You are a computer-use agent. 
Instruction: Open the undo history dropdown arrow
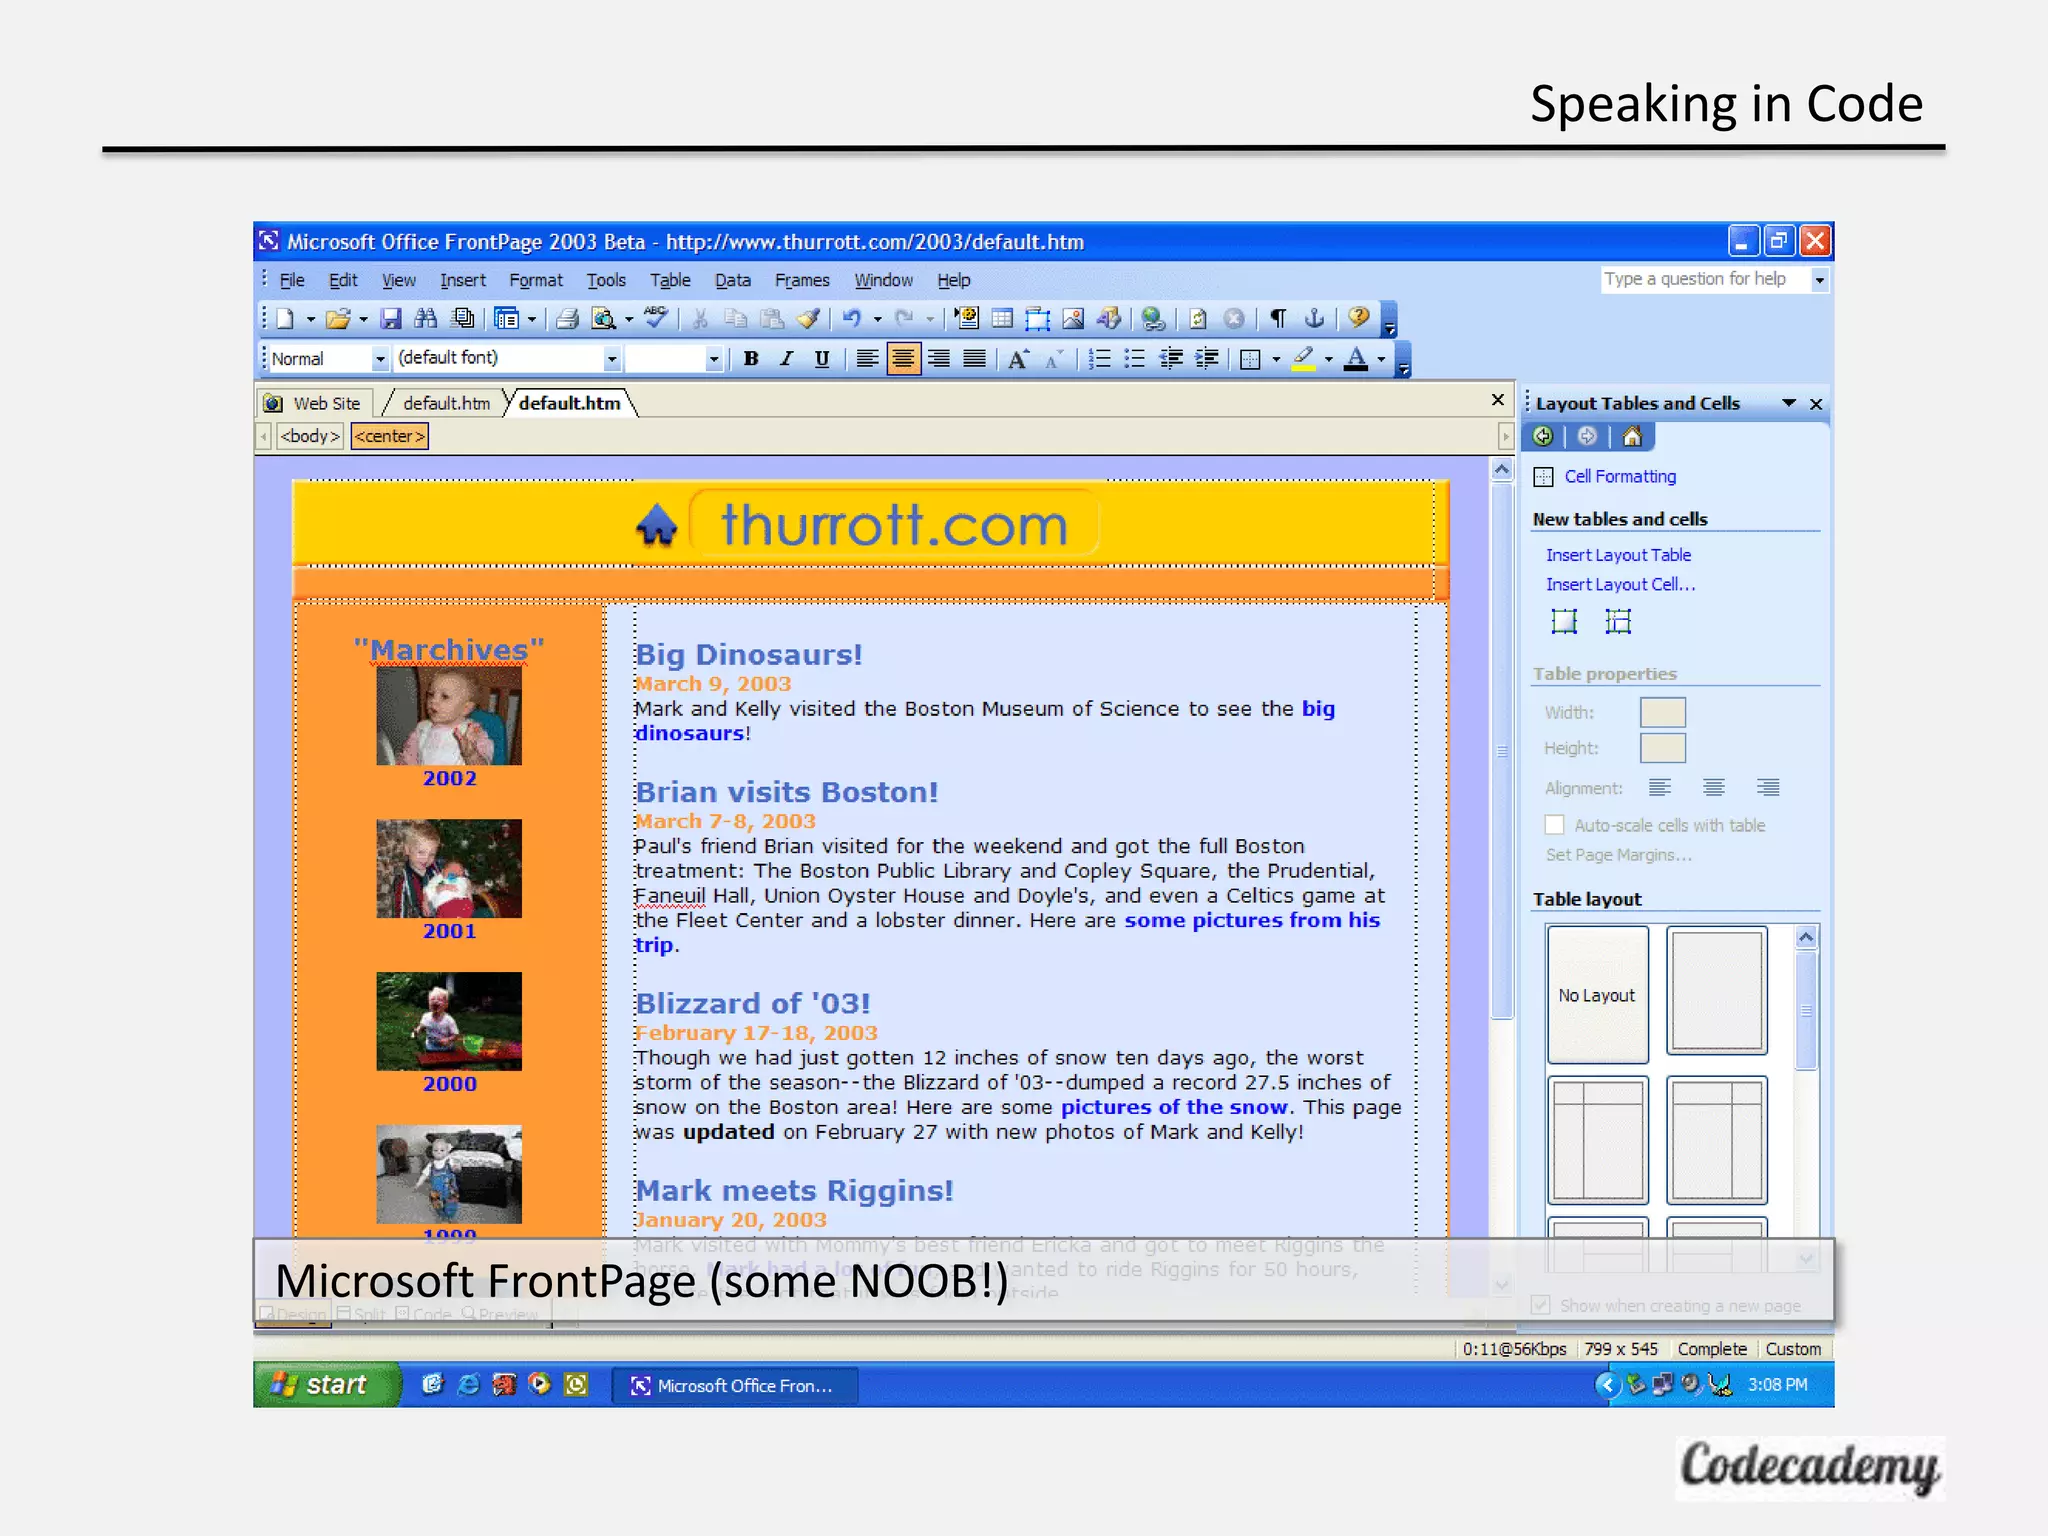click(877, 319)
